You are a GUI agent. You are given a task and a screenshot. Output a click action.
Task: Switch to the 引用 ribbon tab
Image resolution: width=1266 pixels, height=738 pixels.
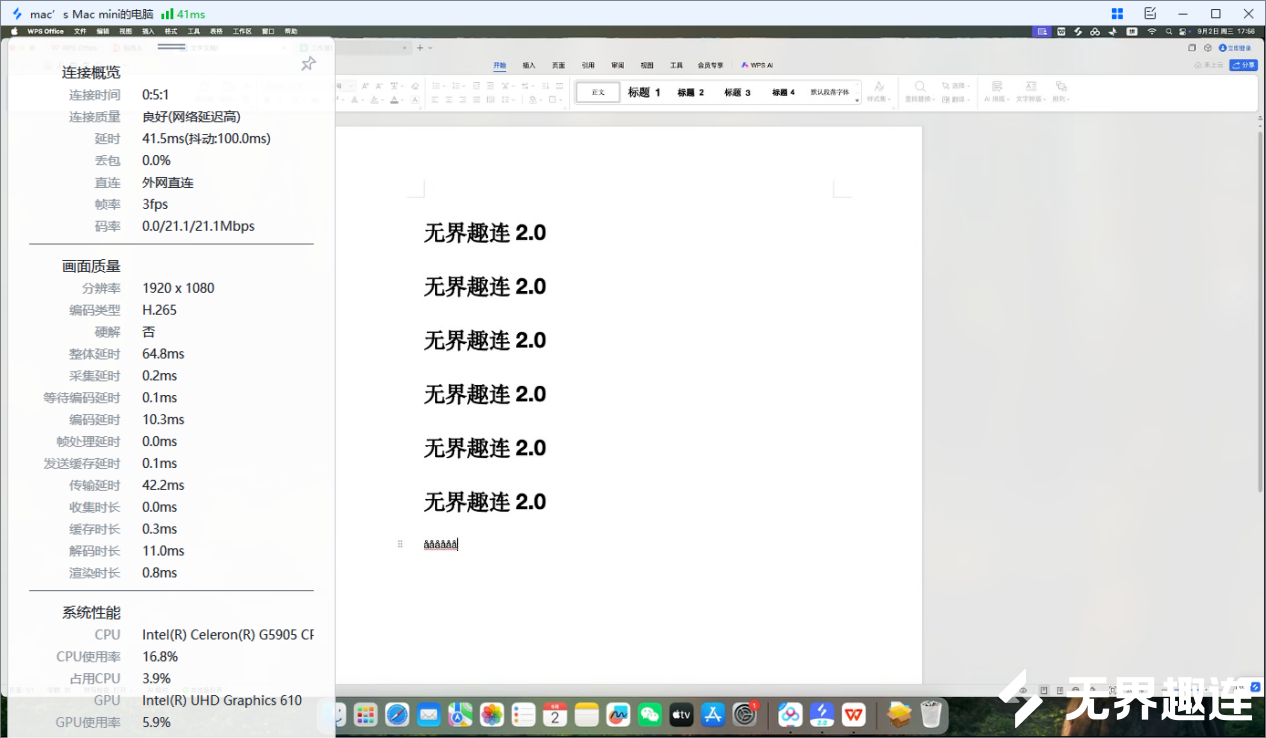pos(588,65)
